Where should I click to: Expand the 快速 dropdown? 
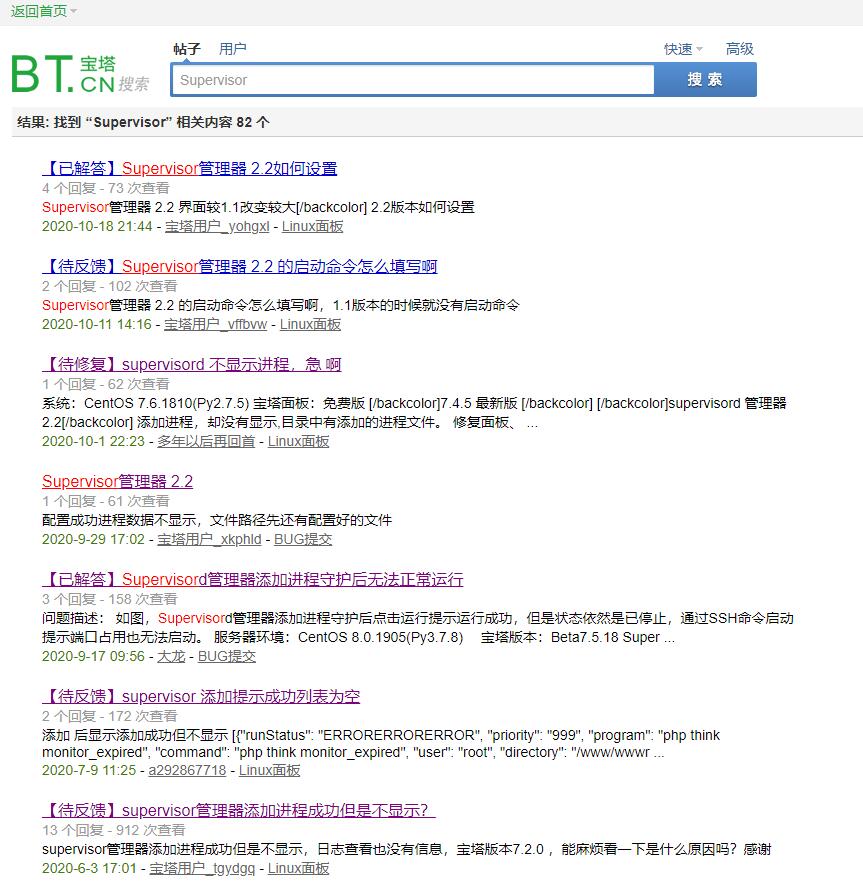tap(683, 49)
